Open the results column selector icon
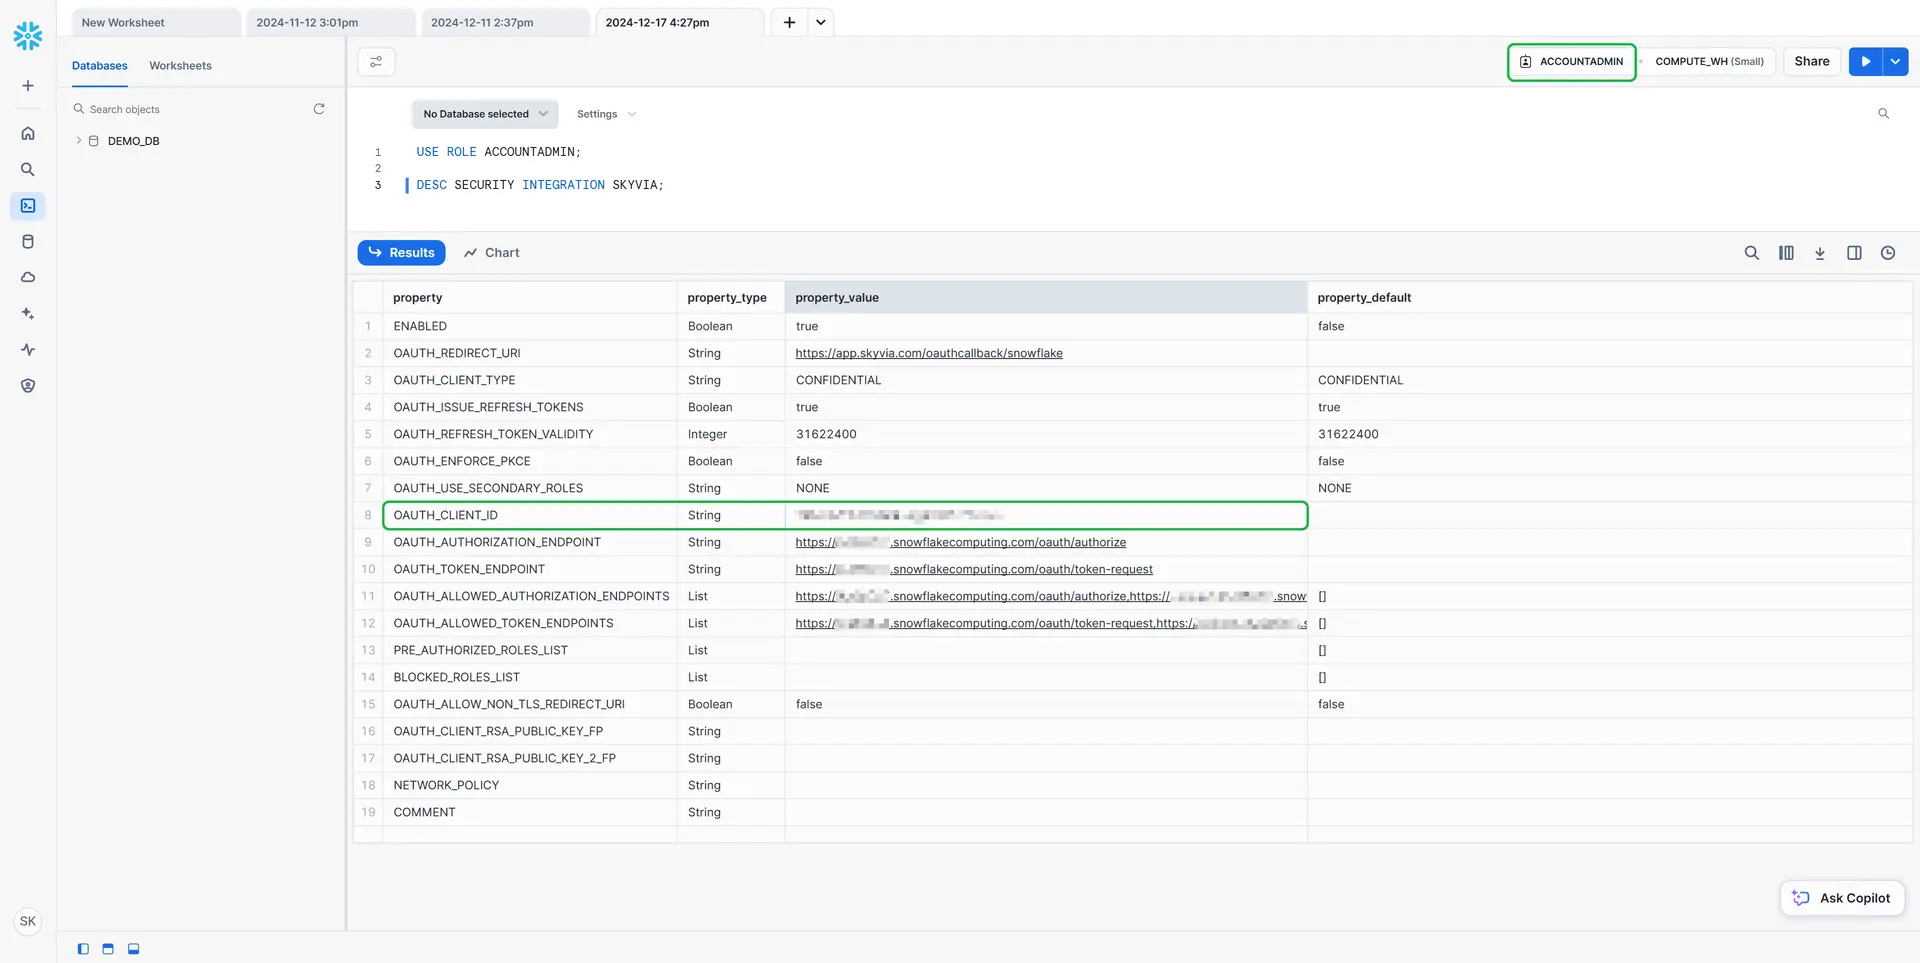Viewport: 1920px width, 963px height. coord(1786,253)
